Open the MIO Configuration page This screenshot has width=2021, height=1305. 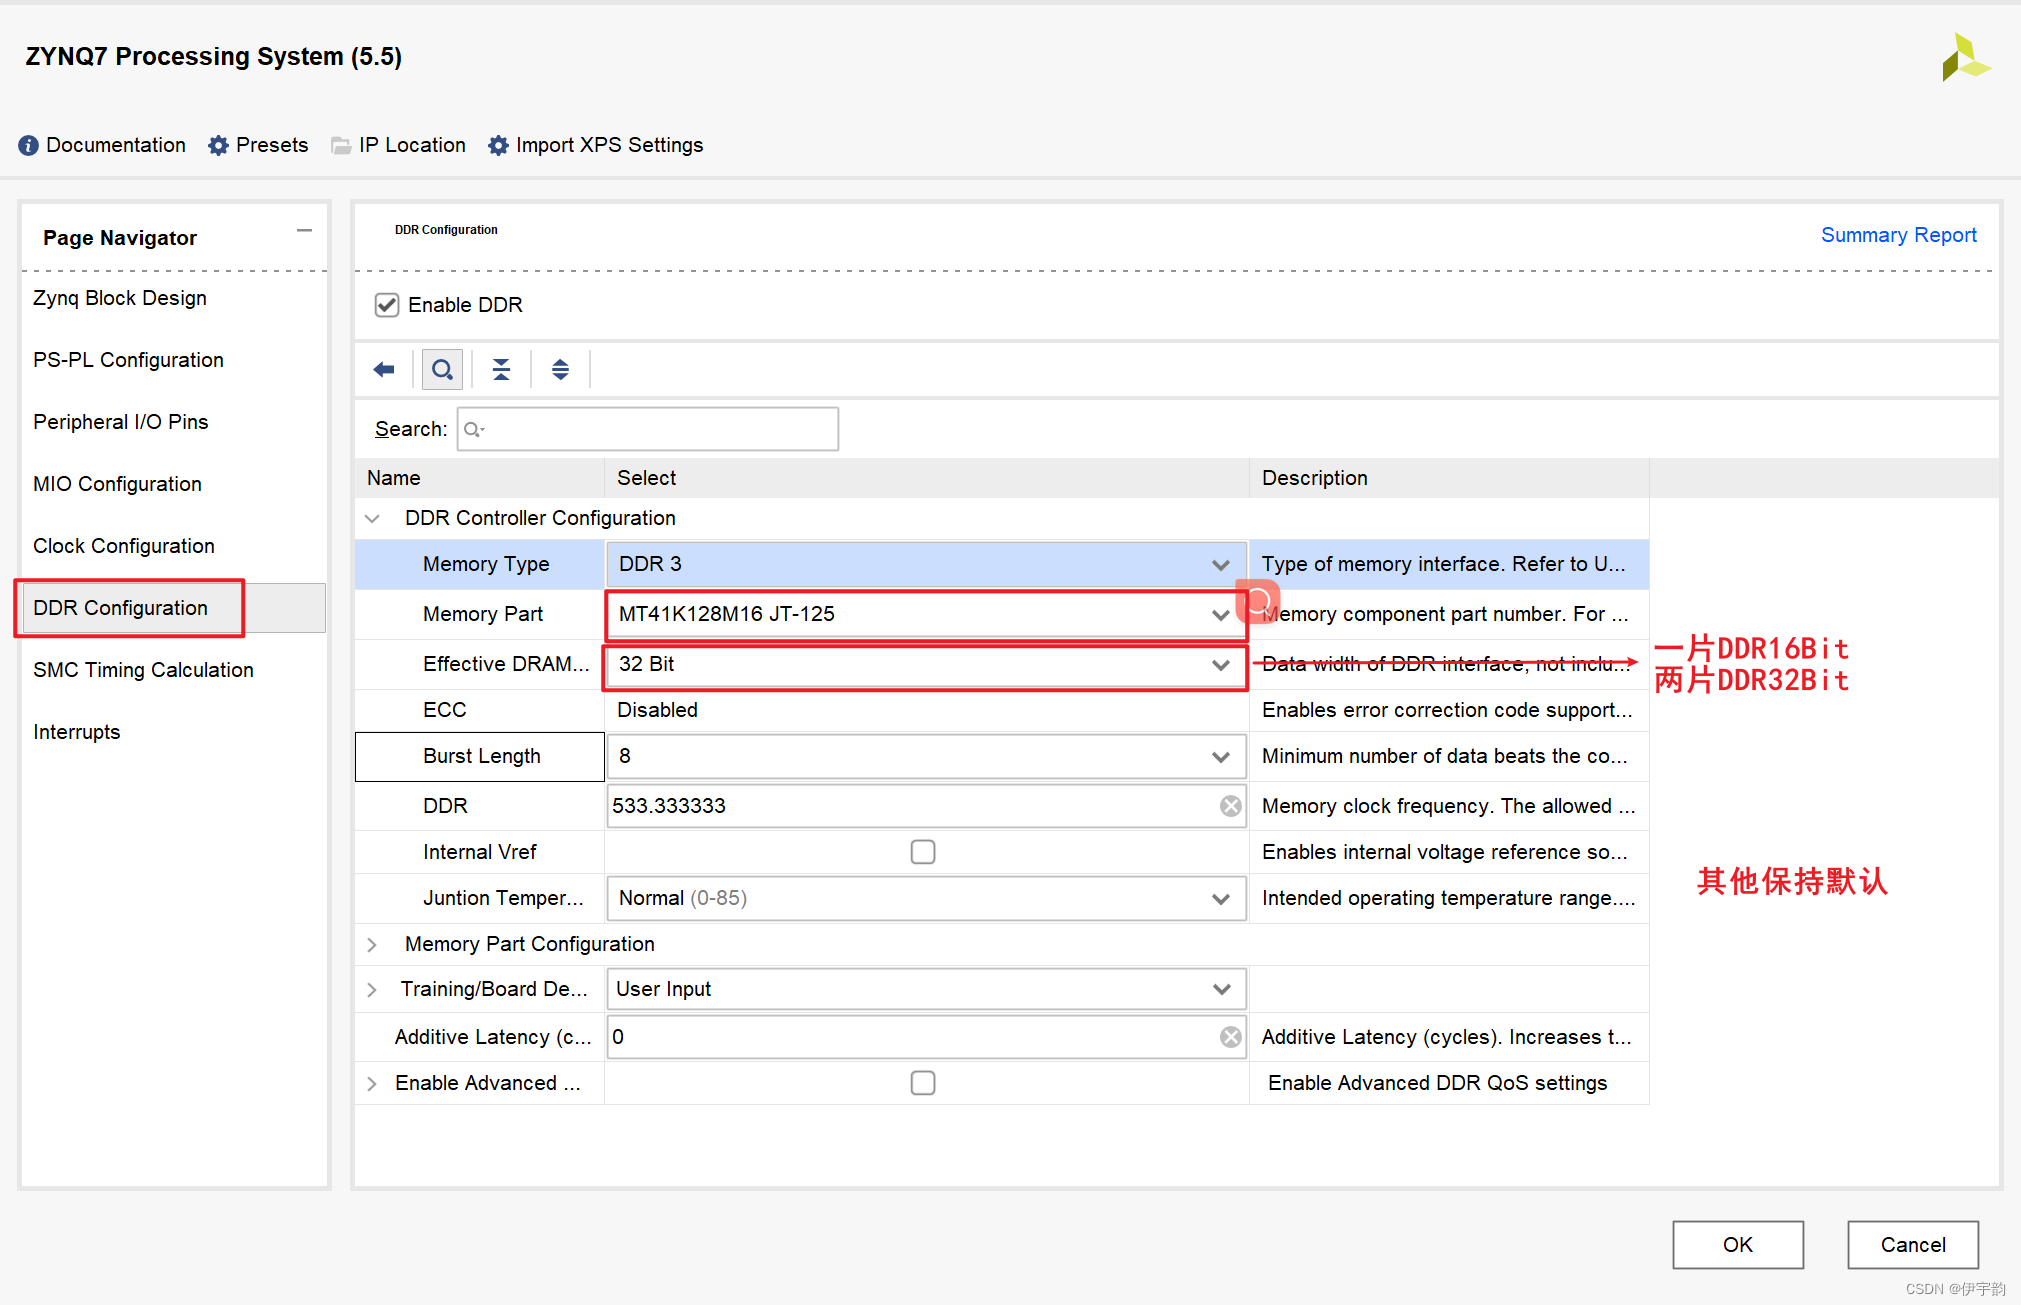point(117,484)
